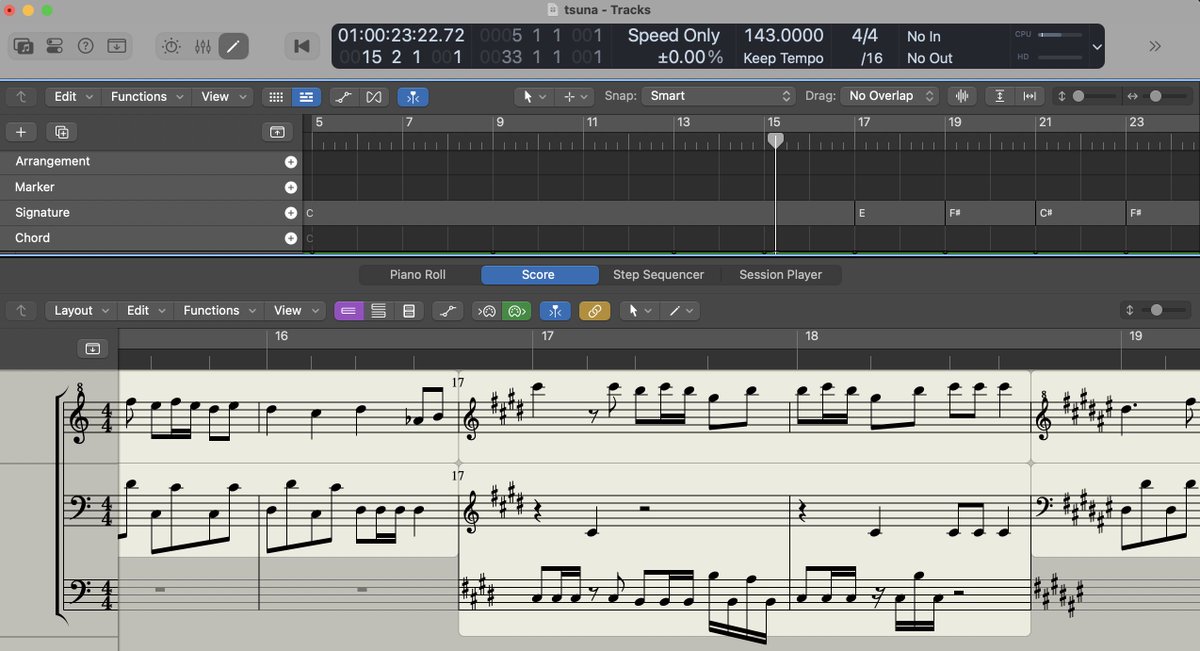Image resolution: width=1200 pixels, height=651 pixels.
Task: Click the playhead marker at bar 15
Action: [775, 141]
